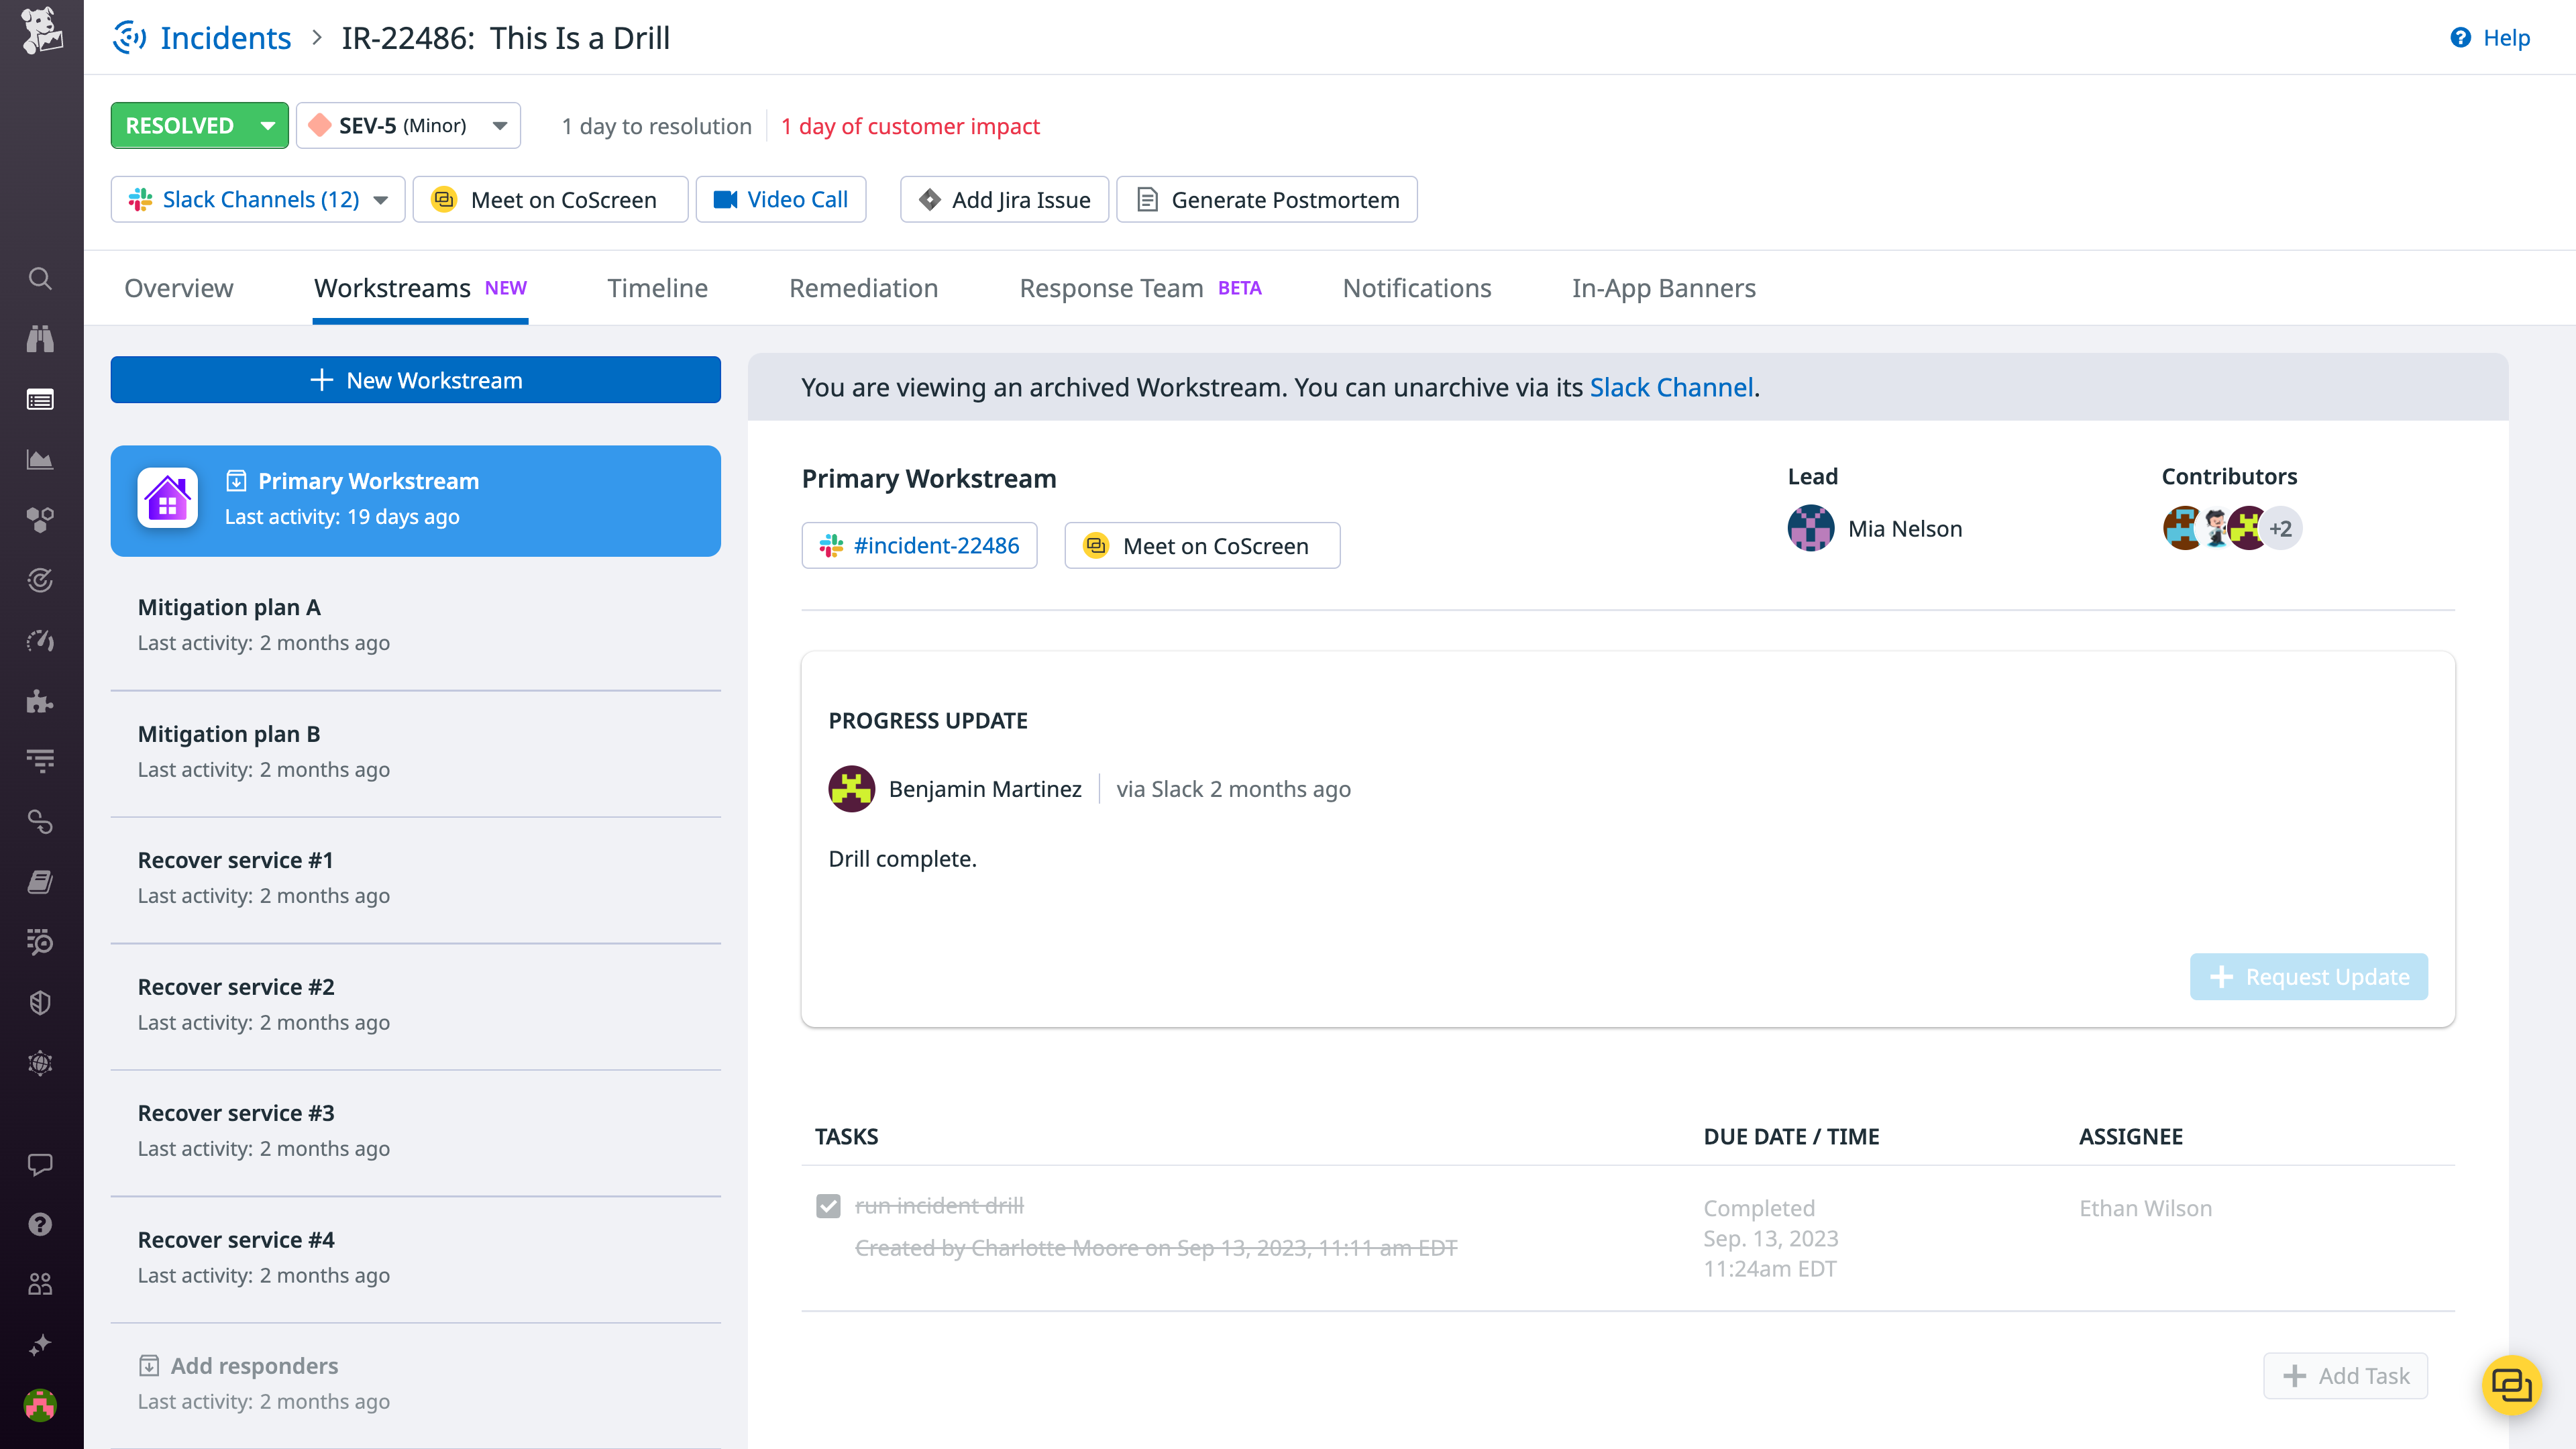
Task: Open the Metrics chart icon
Action: point(40,460)
